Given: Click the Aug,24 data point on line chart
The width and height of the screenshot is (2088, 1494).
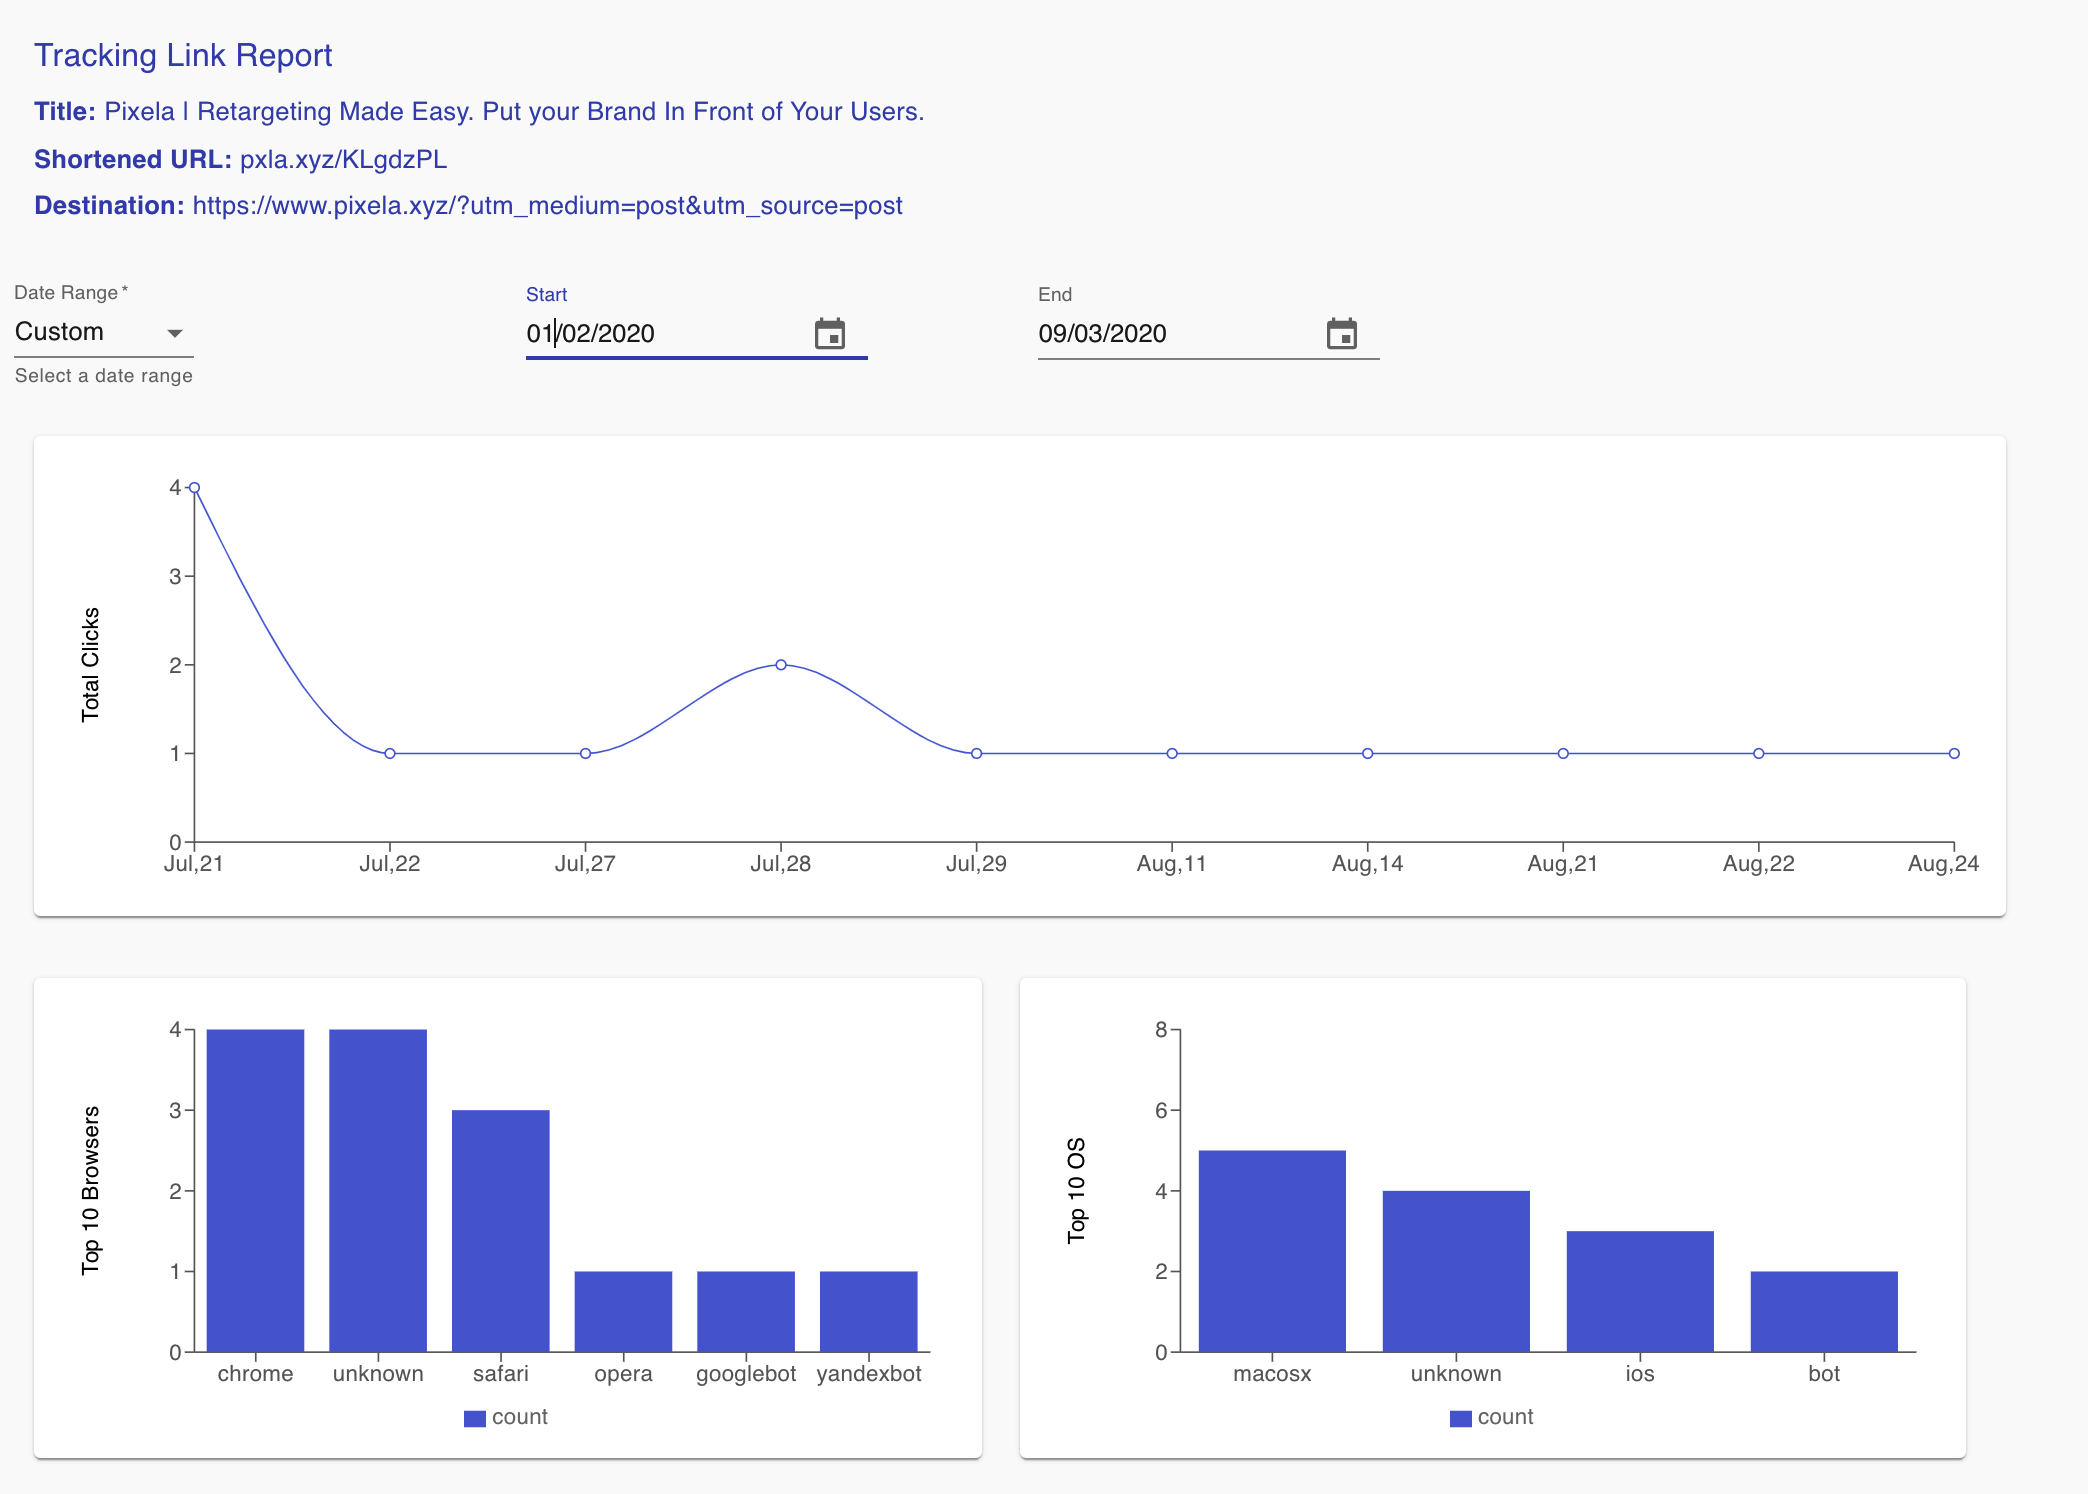Looking at the screenshot, I should [1954, 754].
